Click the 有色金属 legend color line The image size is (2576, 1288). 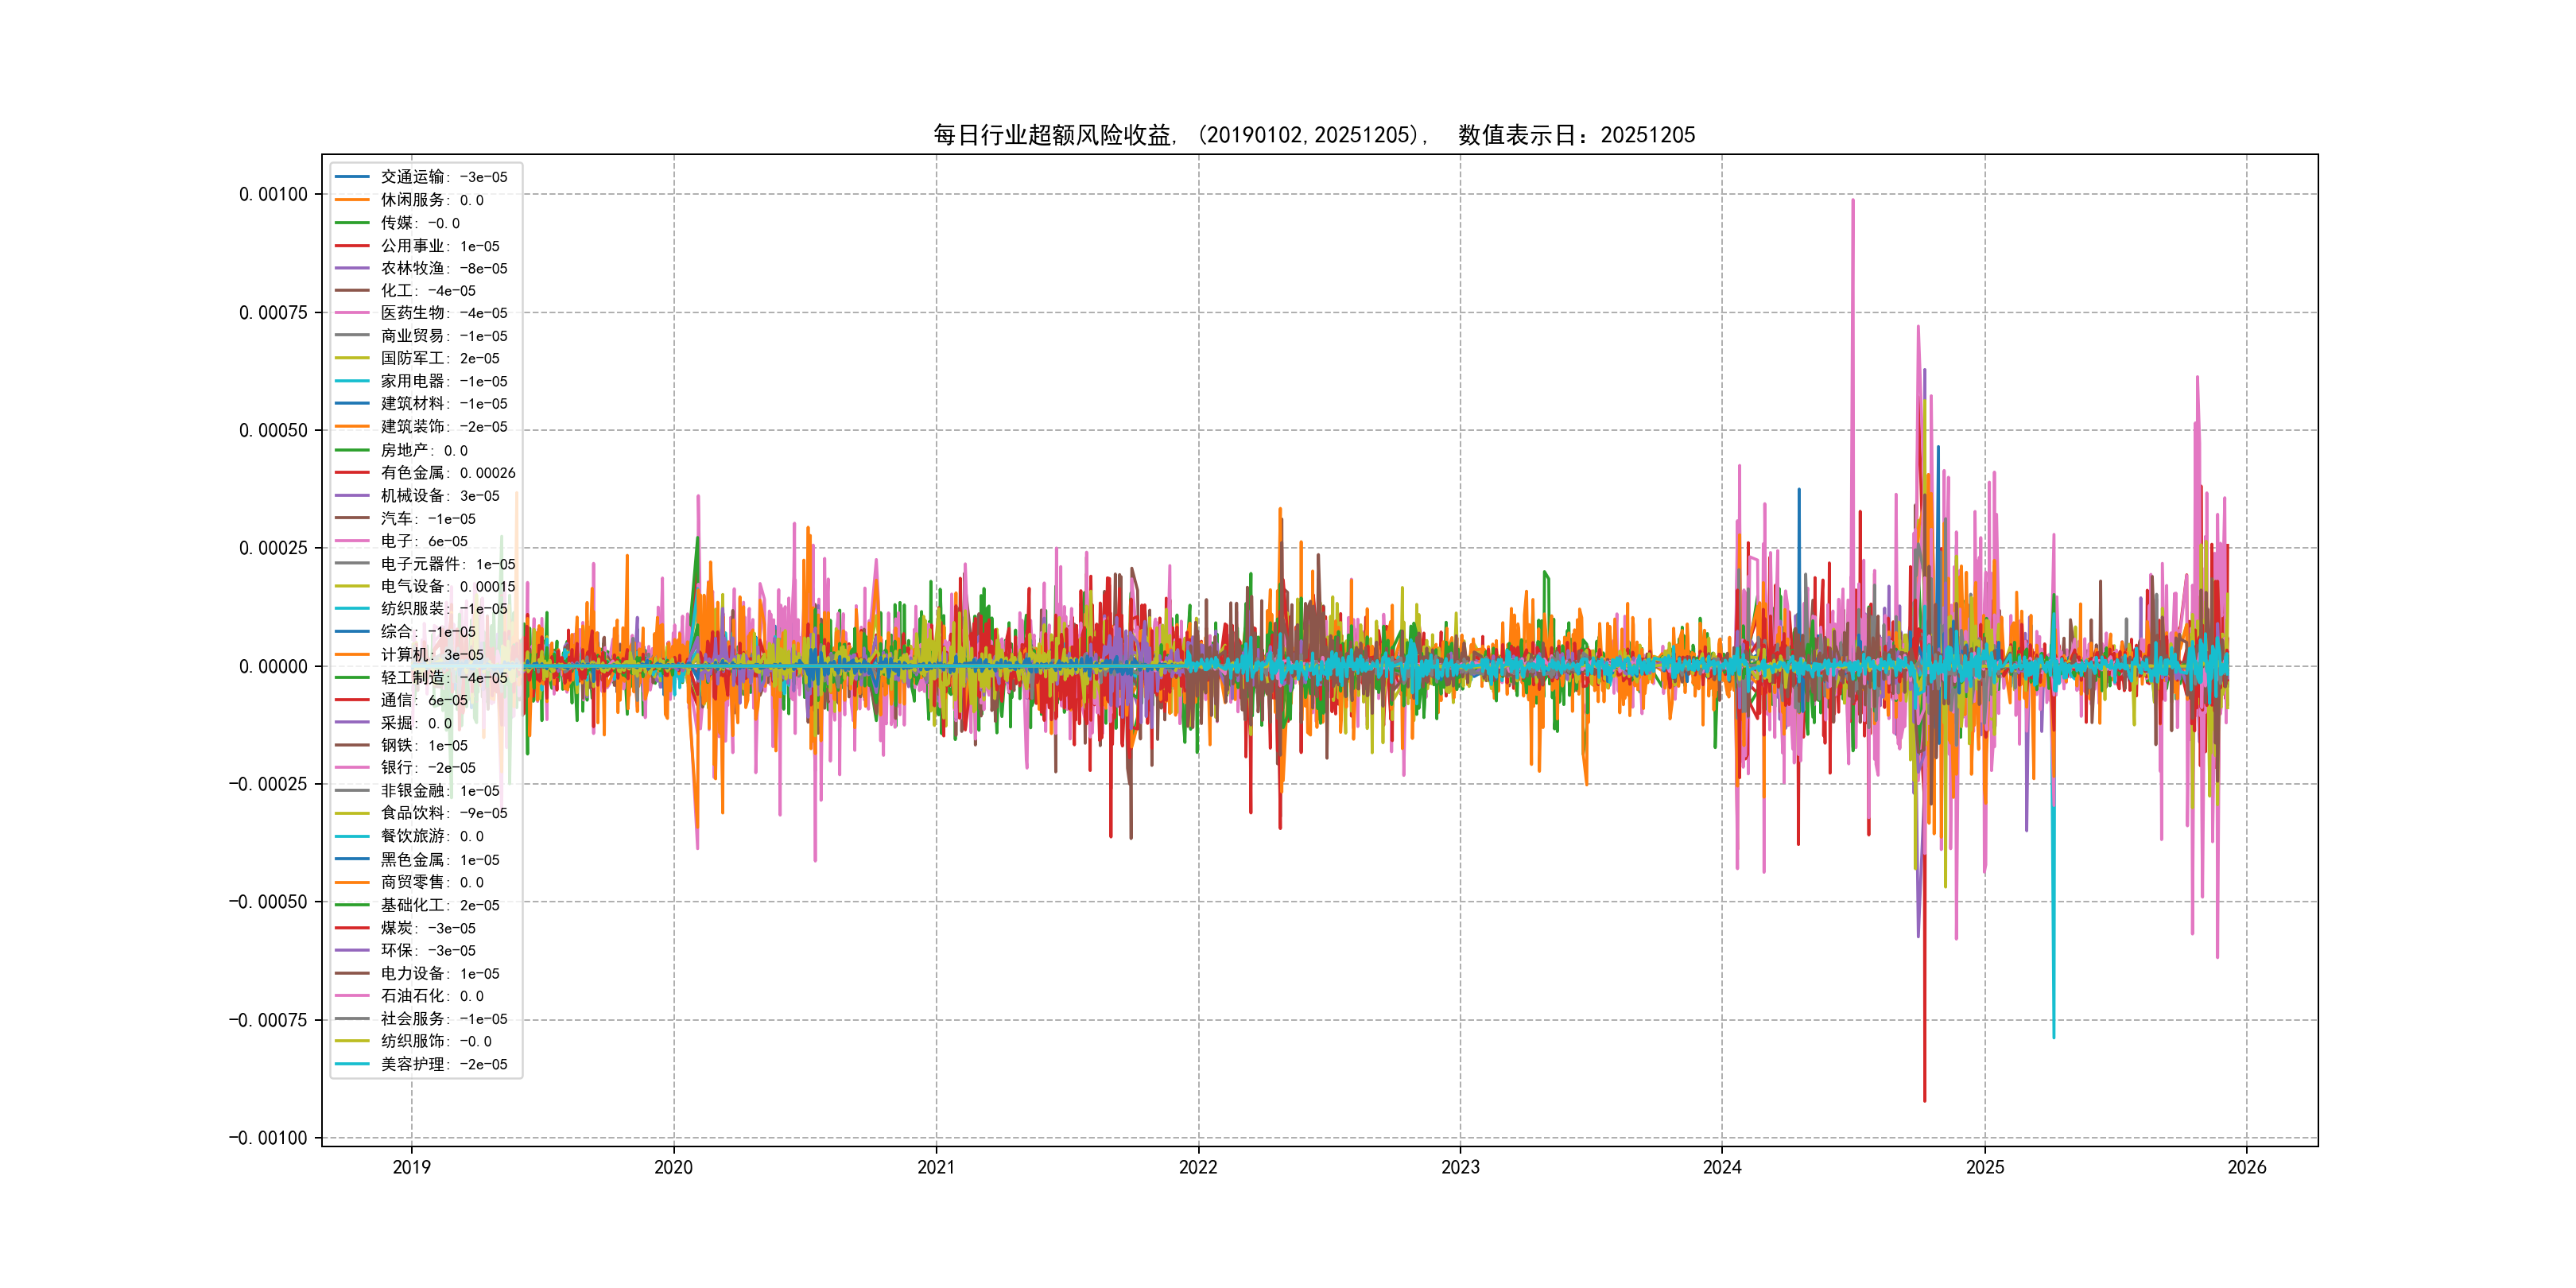[x=352, y=472]
